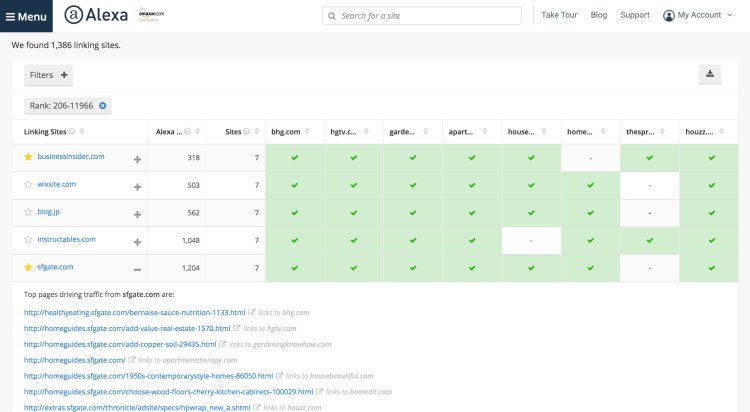Image resolution: width=750 pixels, height=412 pixels.
Task: Click the help icon in Sites column header
Action: [x=248, y=131]
